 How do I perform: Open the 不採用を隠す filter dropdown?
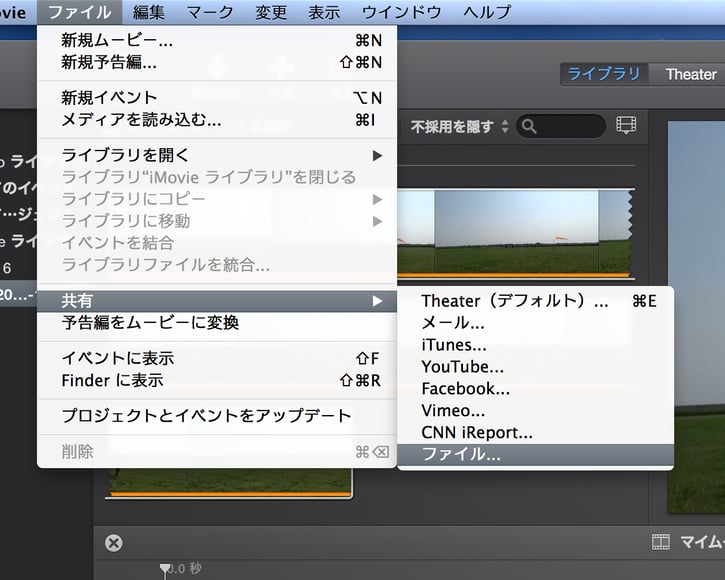459,127
